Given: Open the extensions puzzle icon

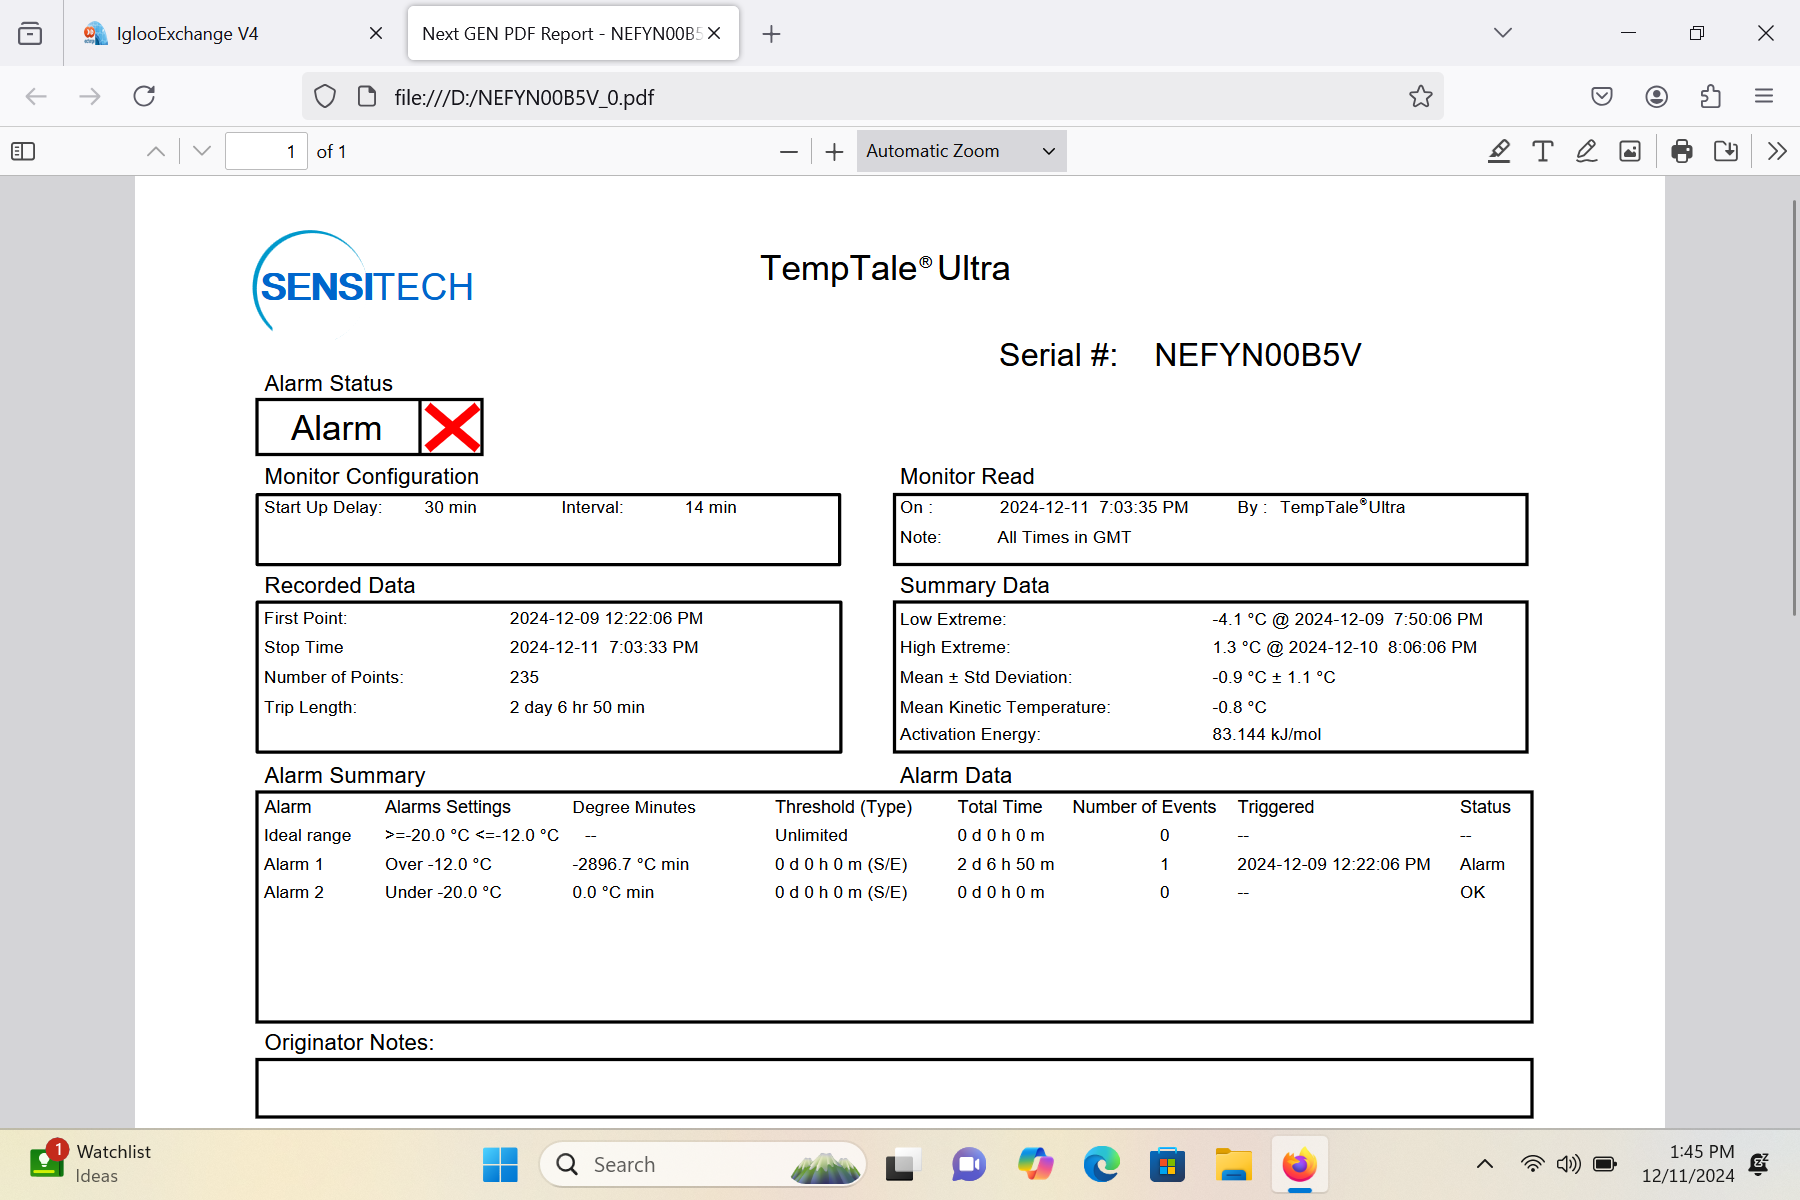Looking at the screenshot, I should pos(1710,96).
